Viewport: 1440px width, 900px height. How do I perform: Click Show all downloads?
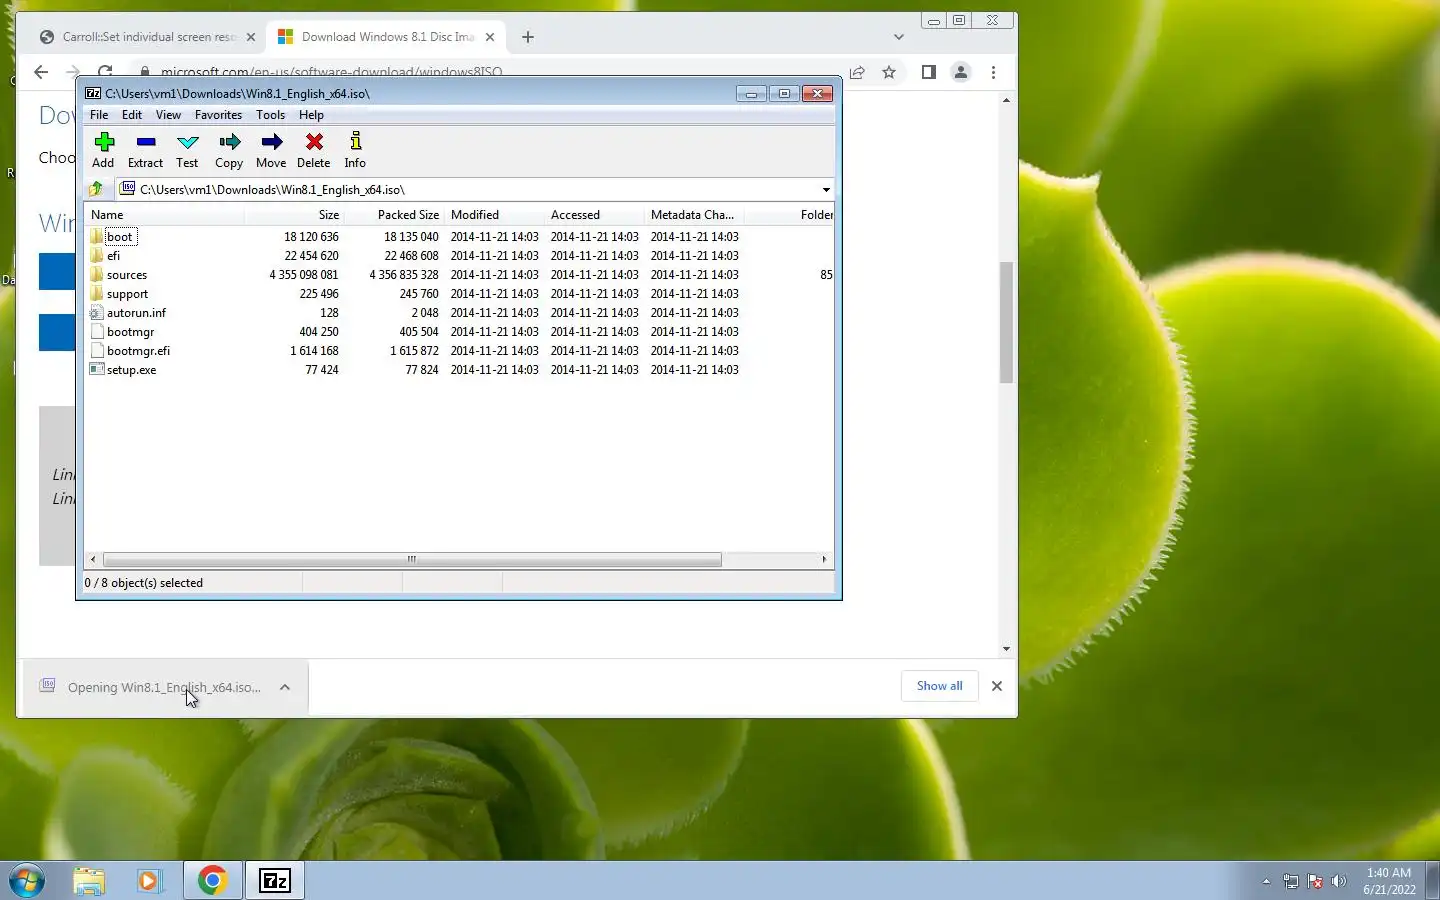[x=940, y=686]
